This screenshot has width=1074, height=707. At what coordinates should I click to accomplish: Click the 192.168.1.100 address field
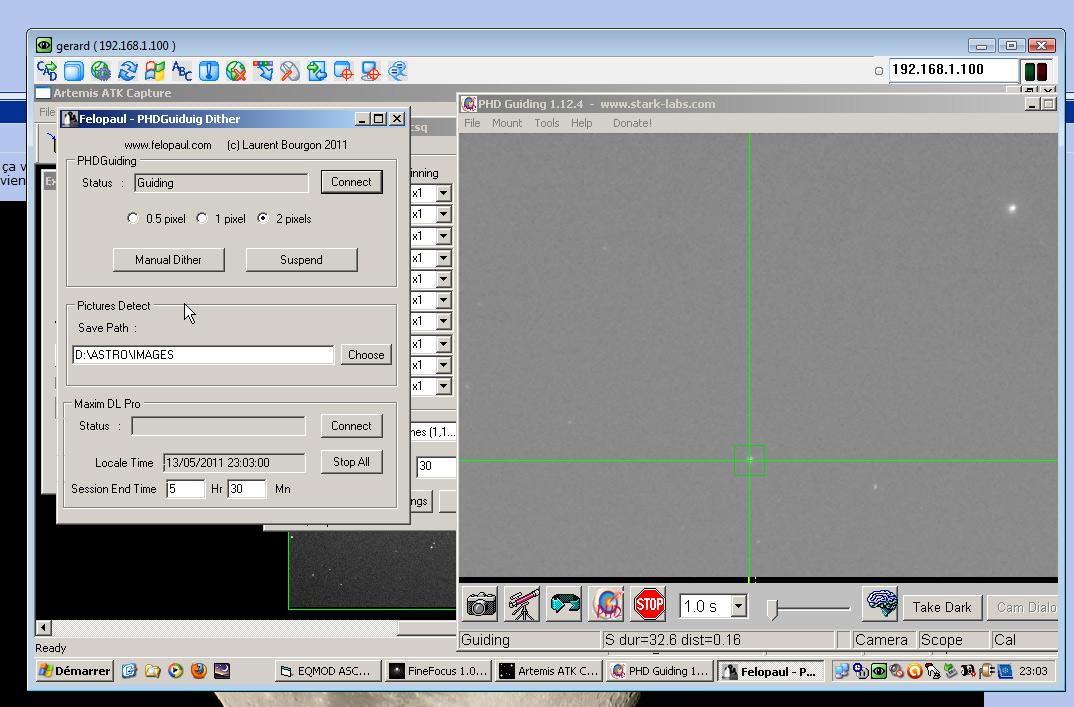coord(953,70)
